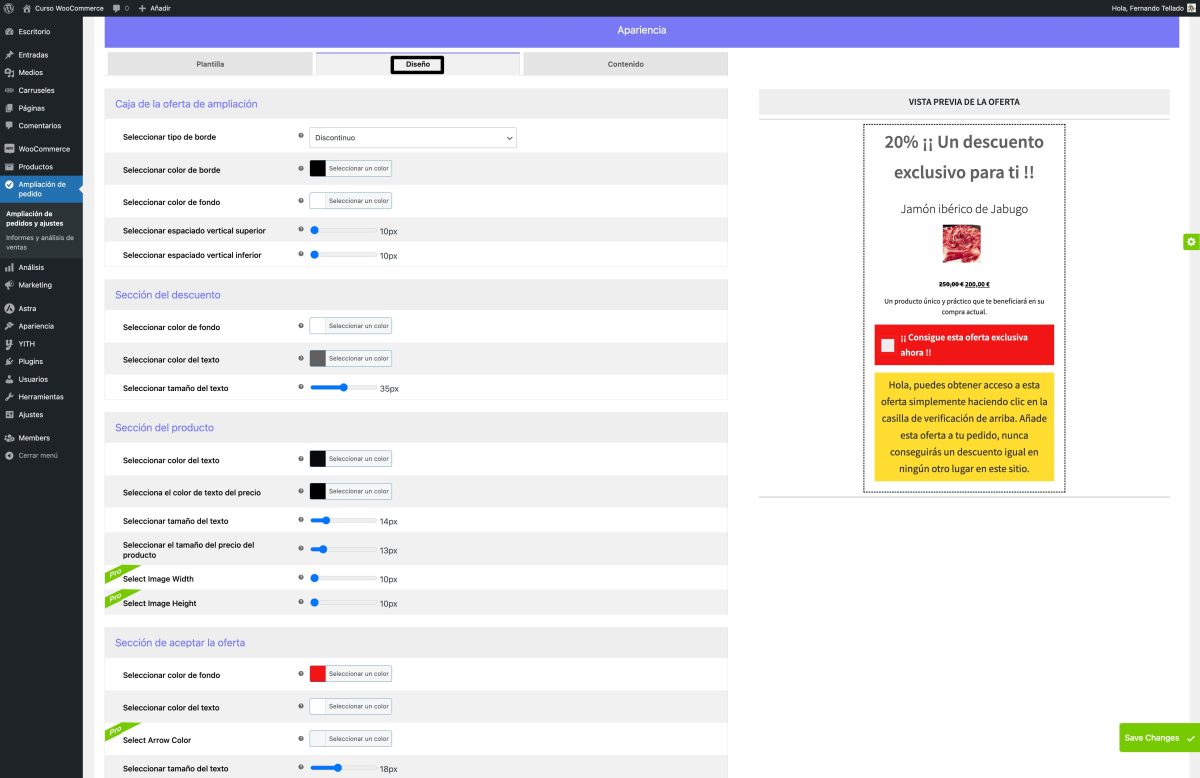Click the red background color swatch

tap(318, 674)
